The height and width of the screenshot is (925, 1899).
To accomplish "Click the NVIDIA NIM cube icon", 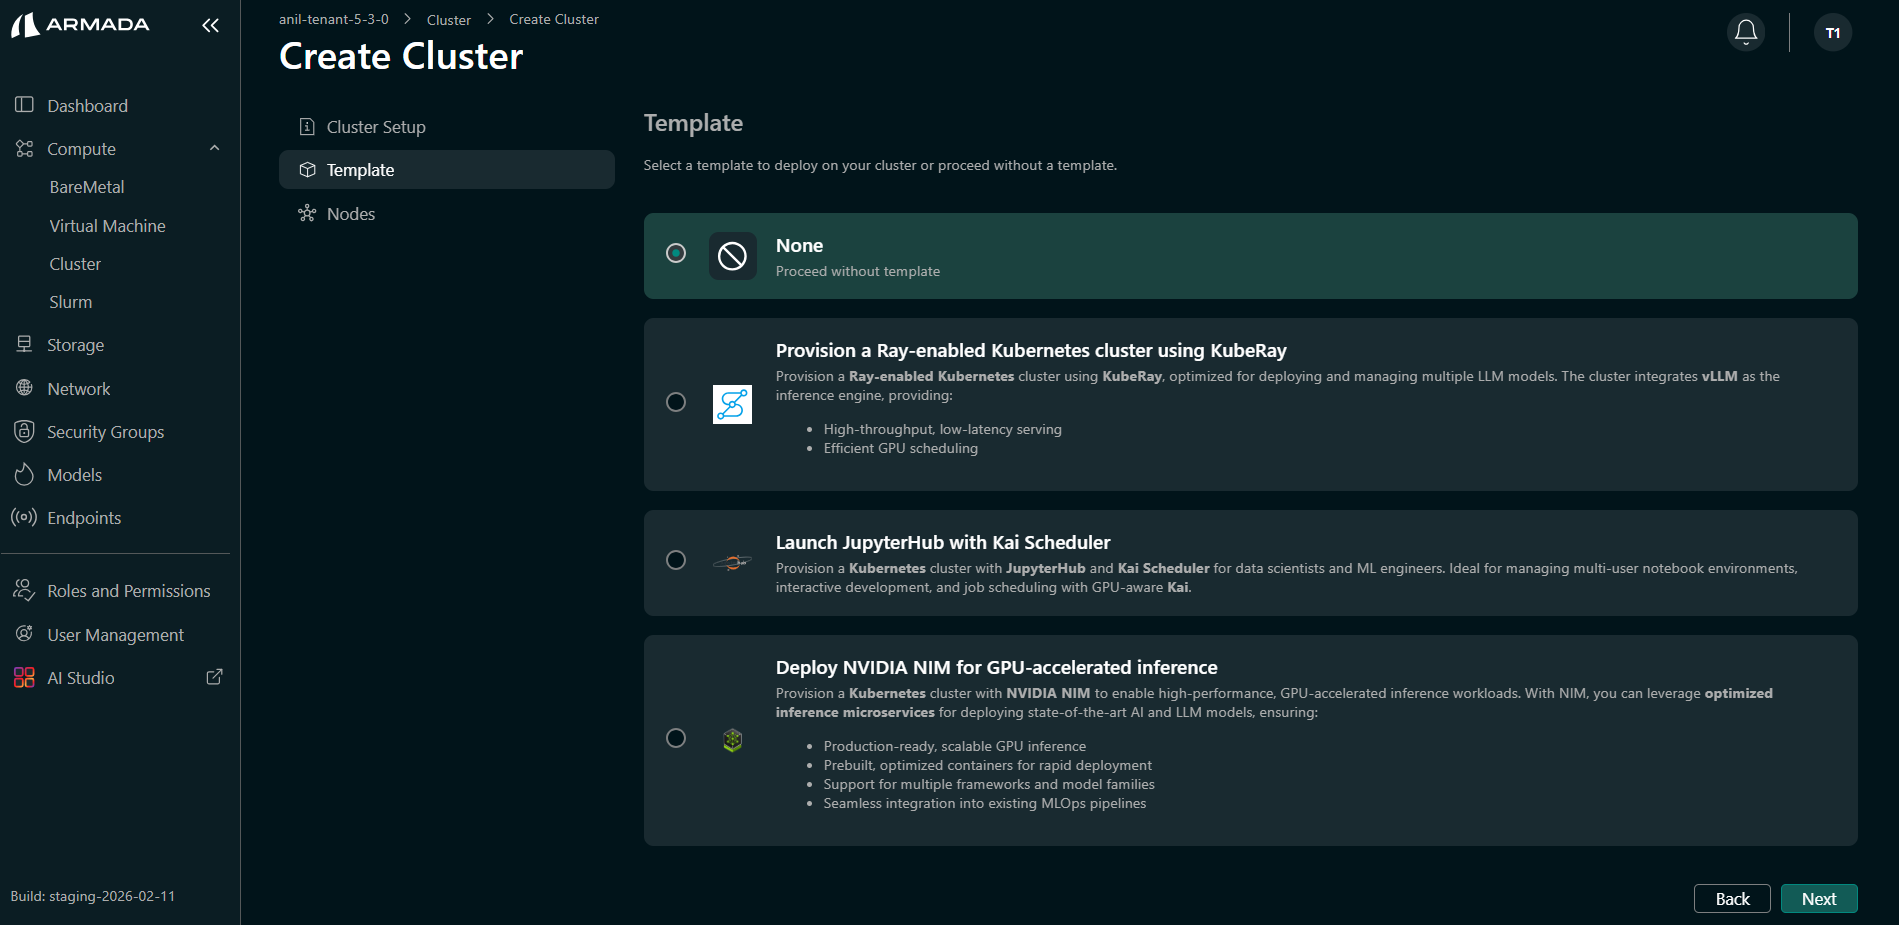I will tap(732, 740).
